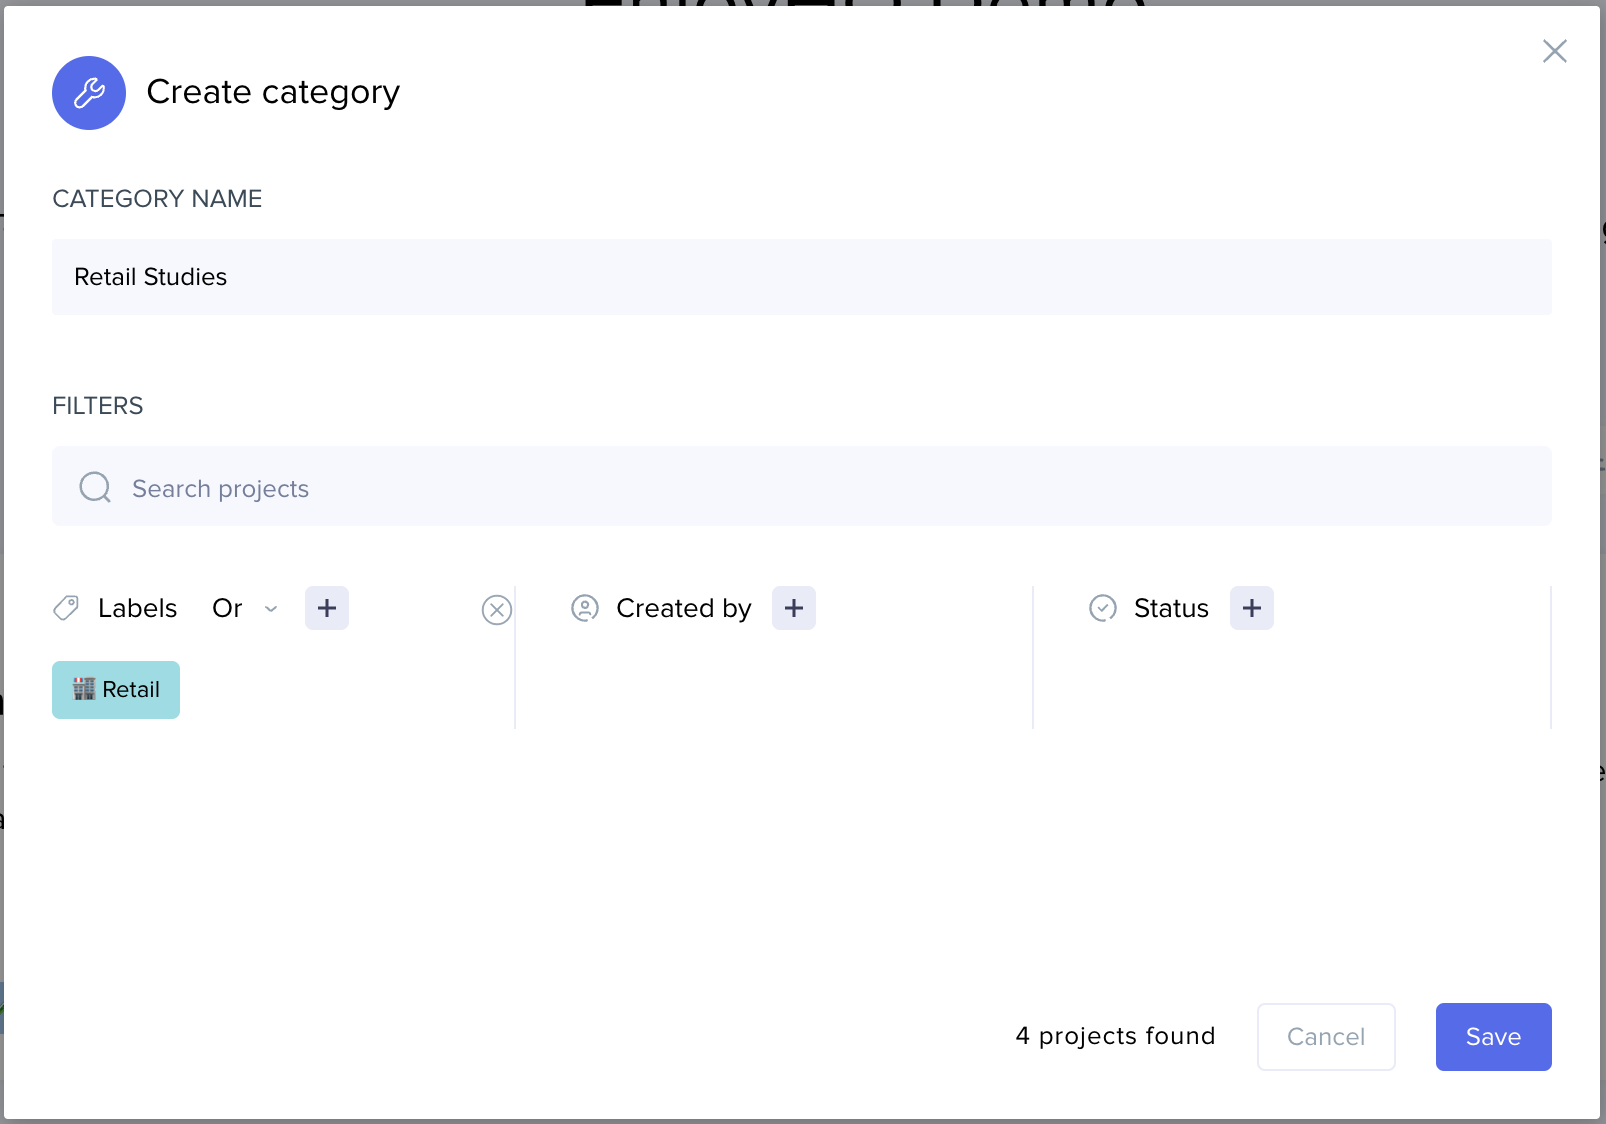Cancel category creation
The width and height of the screenshot is (1606, 1124).
1326,1037
